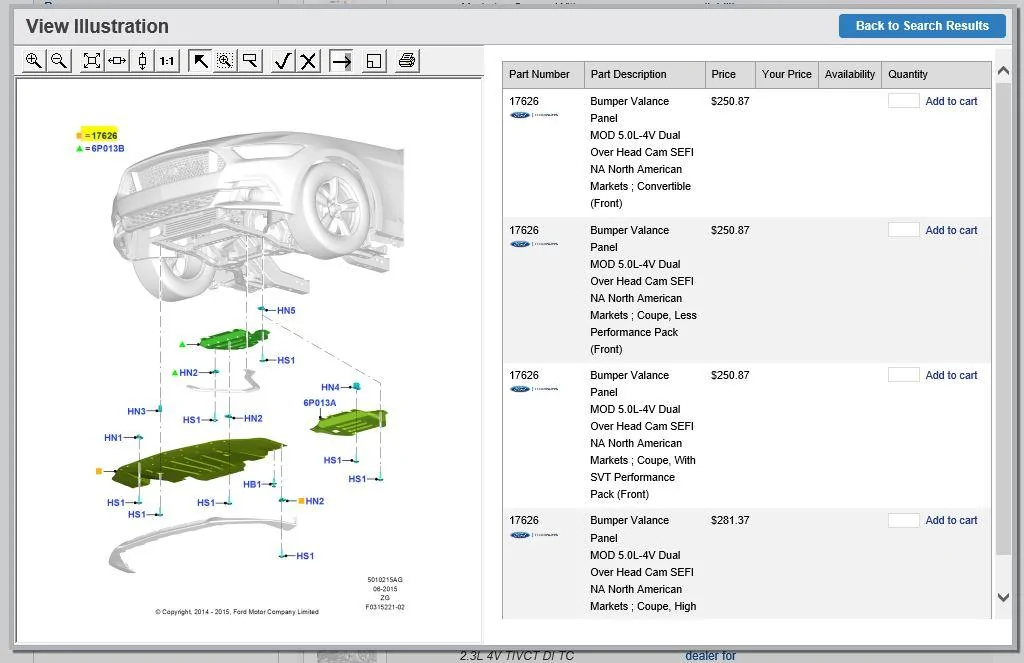Screen dimensions: 1024x663
Task: Select the arrow pointer tool
Action: [200, 61]
